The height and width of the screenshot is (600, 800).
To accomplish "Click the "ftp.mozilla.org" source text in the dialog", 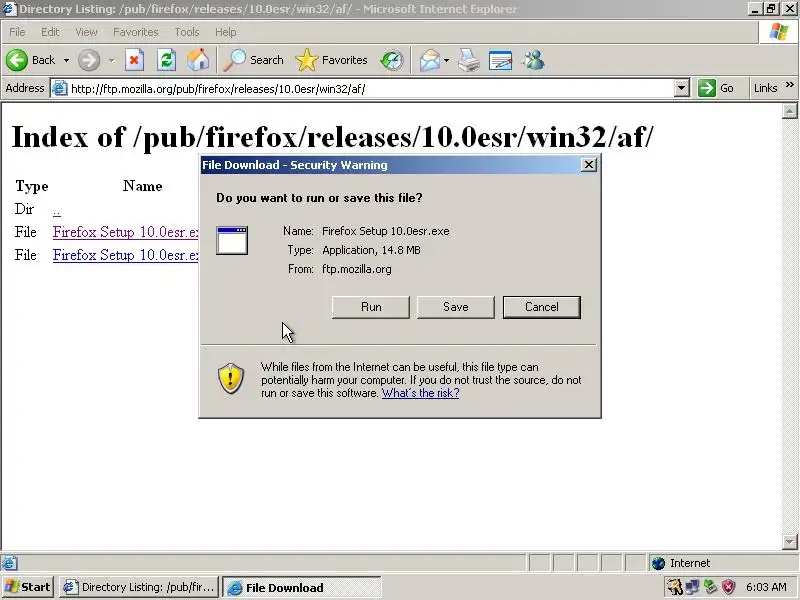I will (x=357, y=269).
